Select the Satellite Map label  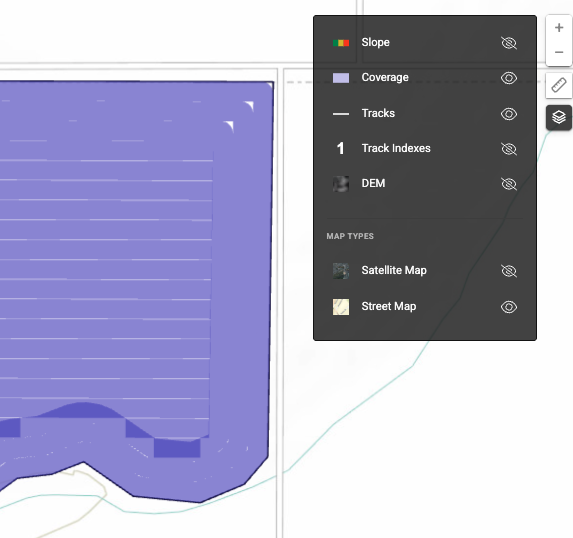tap(394, 270)
